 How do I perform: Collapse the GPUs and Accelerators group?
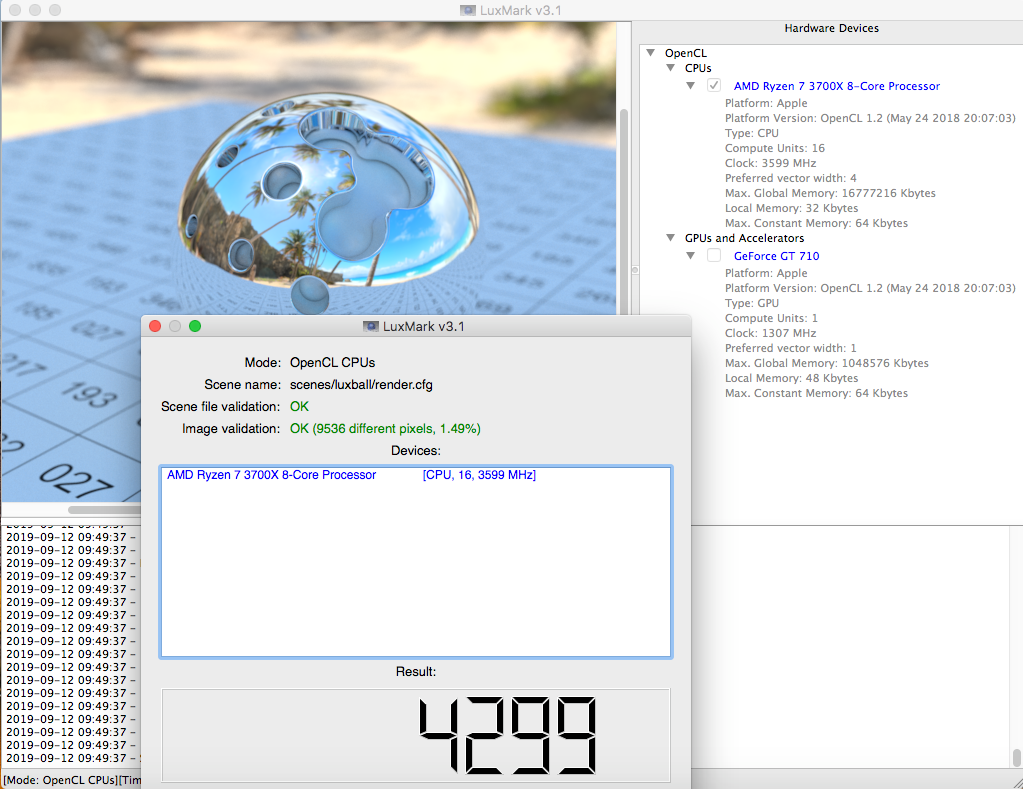click(x=671, y=238)
